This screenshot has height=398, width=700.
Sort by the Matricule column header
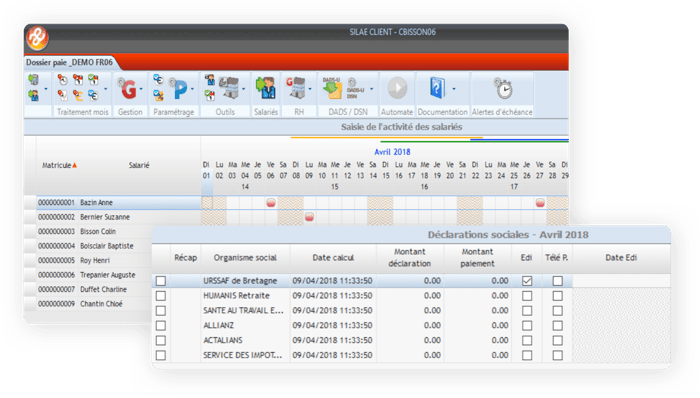coord(57,165)
